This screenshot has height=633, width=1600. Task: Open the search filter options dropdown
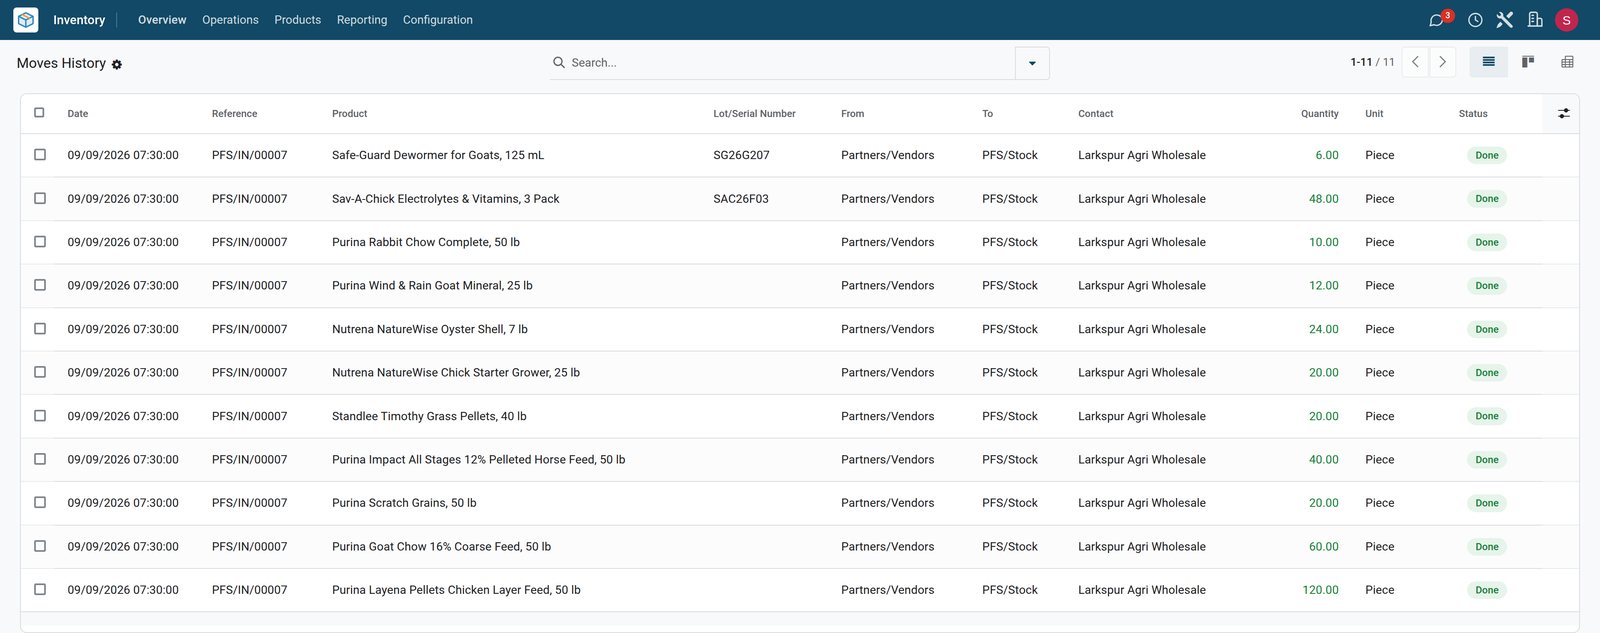(x=1032, y=63)
